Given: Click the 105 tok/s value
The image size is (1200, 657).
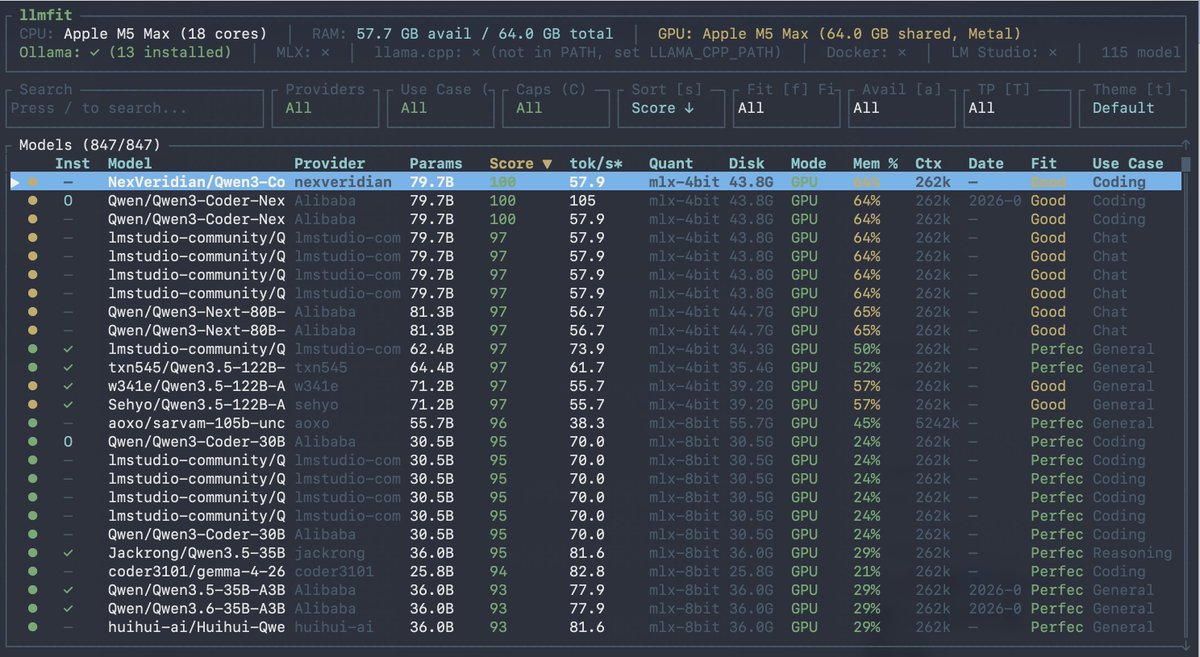Looking at the screenshot, I should tap(582, 201).
